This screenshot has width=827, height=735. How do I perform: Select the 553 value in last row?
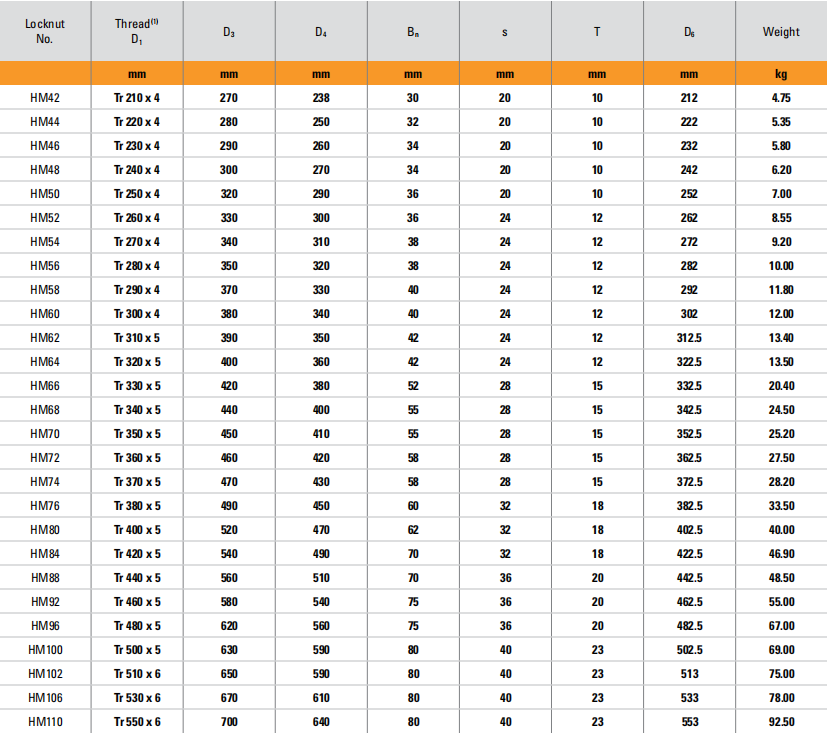688,721
